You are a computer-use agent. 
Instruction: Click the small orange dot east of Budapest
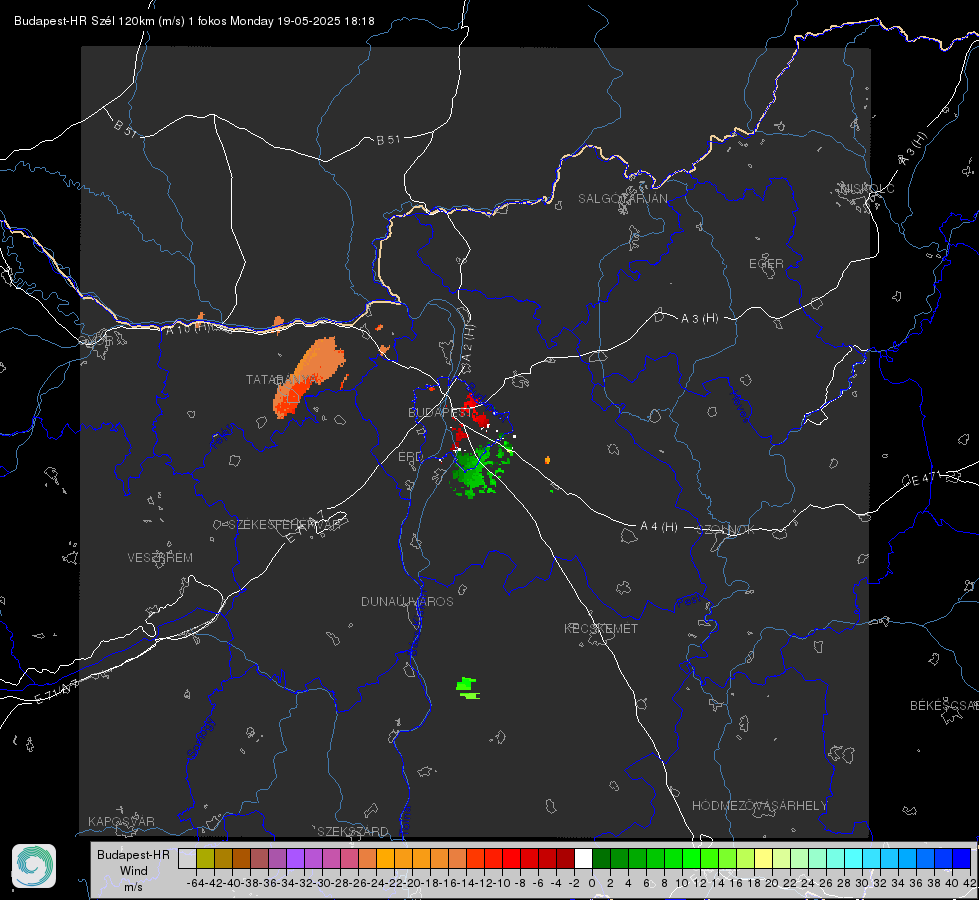(x=548, y=460)
